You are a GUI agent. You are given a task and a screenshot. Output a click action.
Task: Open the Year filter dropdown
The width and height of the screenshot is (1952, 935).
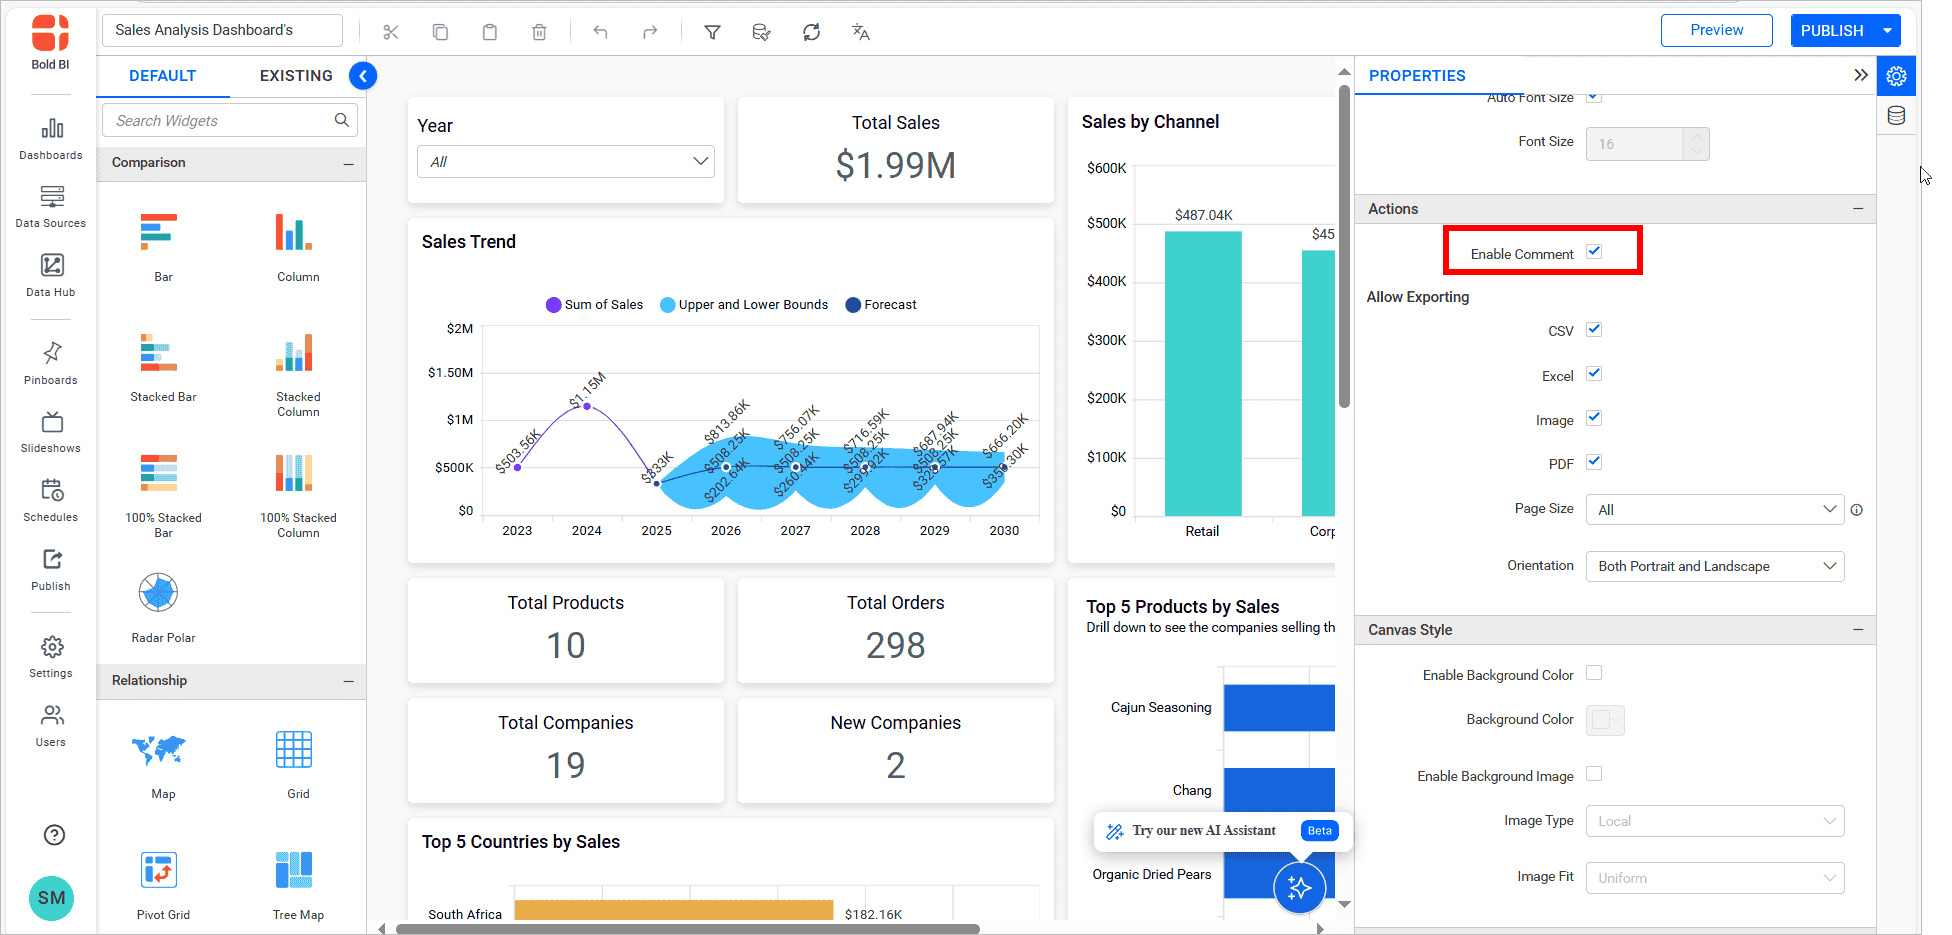[565, 161]
